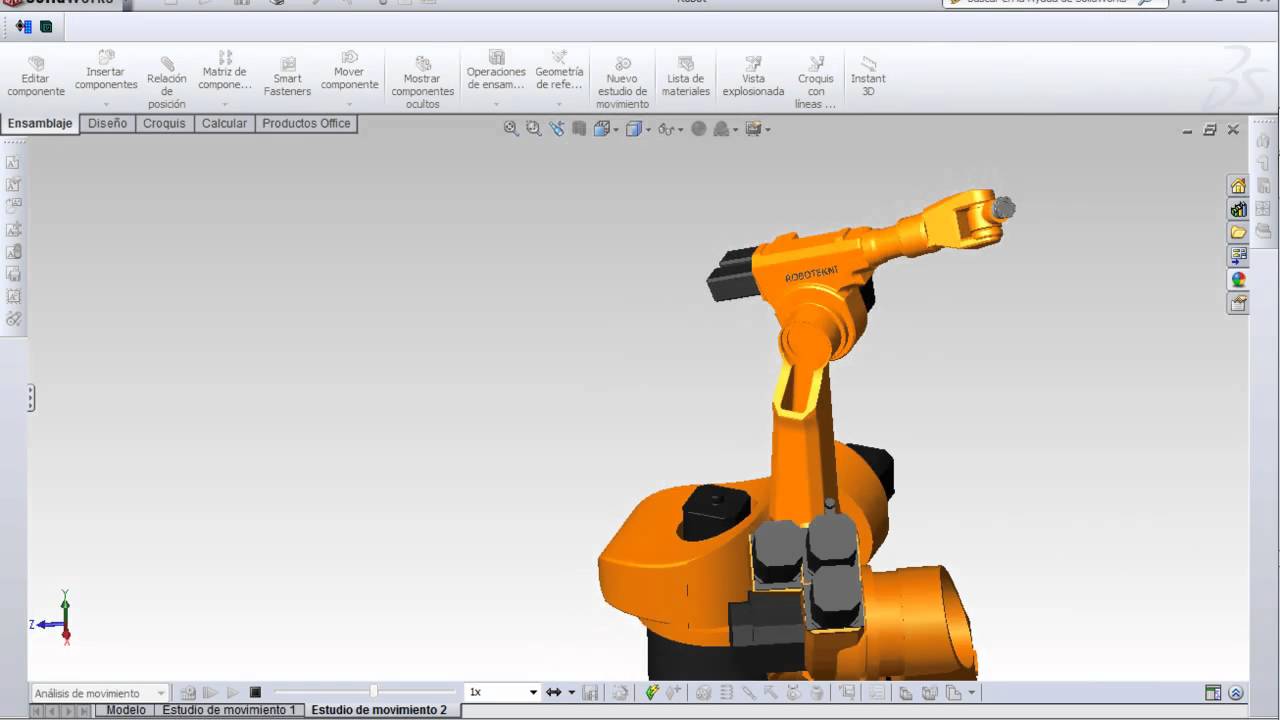Image resolution: width=1280 pixels, height=720 pixels.
Task: Select Matriz de componentes tool
Action: (x=225, y=71)
